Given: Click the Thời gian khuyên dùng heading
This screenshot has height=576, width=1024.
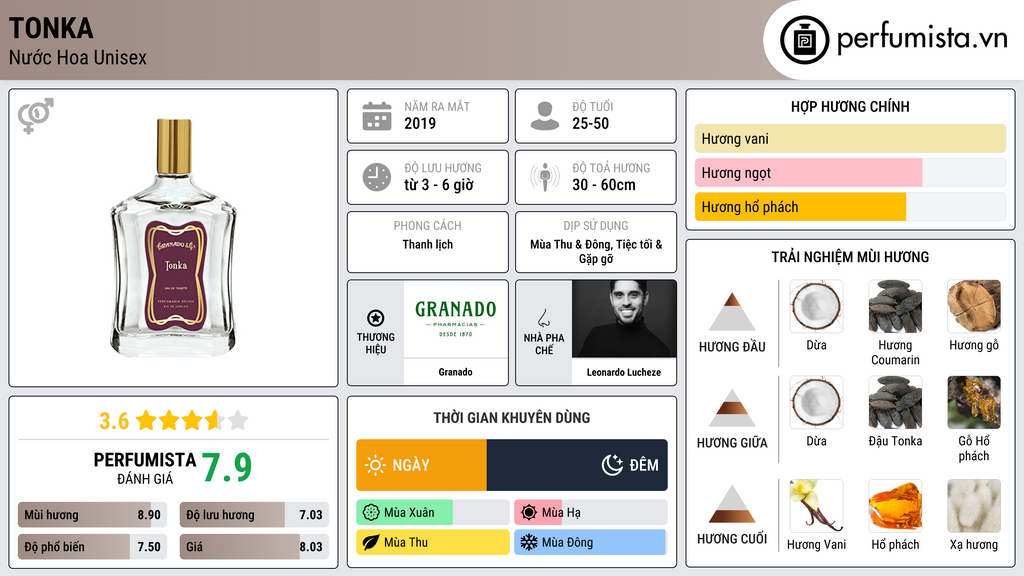Looking at the screenshot, I should coord(512,418).
